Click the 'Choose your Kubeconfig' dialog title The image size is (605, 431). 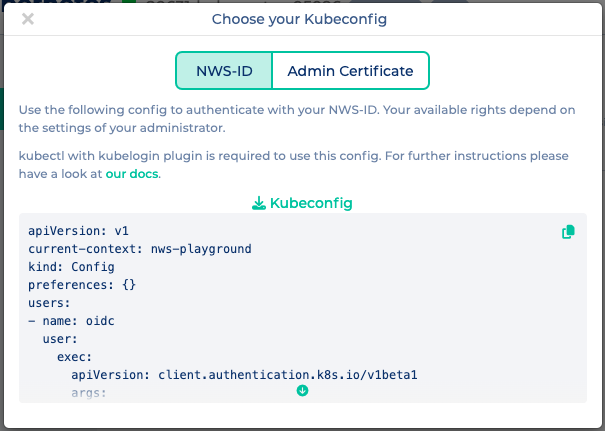(x=302, y=18)
